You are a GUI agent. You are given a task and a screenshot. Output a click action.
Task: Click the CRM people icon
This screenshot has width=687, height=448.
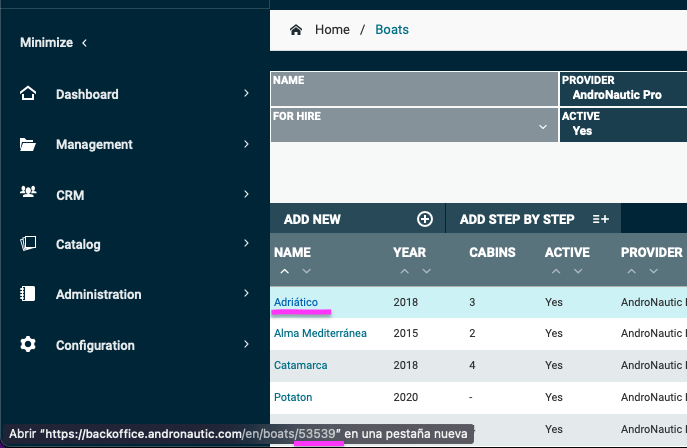(x=28, y=194)
